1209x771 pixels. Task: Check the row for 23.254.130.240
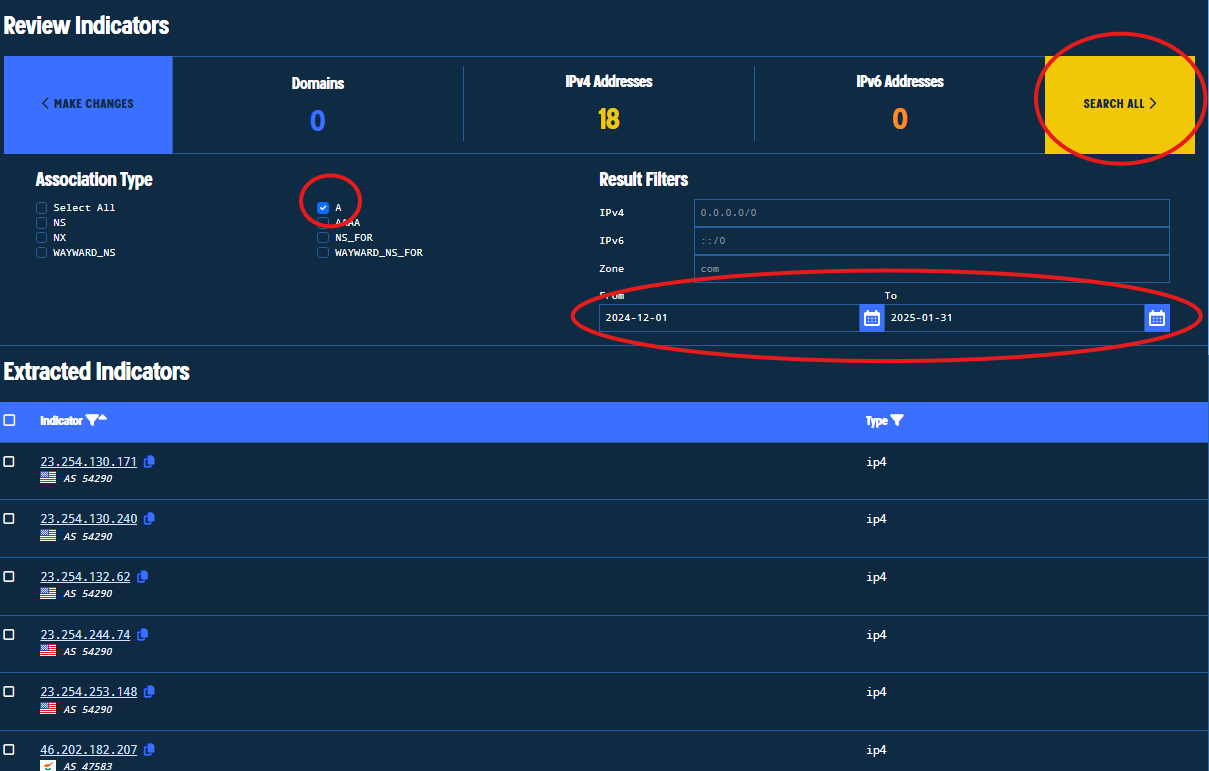[9, 518]
